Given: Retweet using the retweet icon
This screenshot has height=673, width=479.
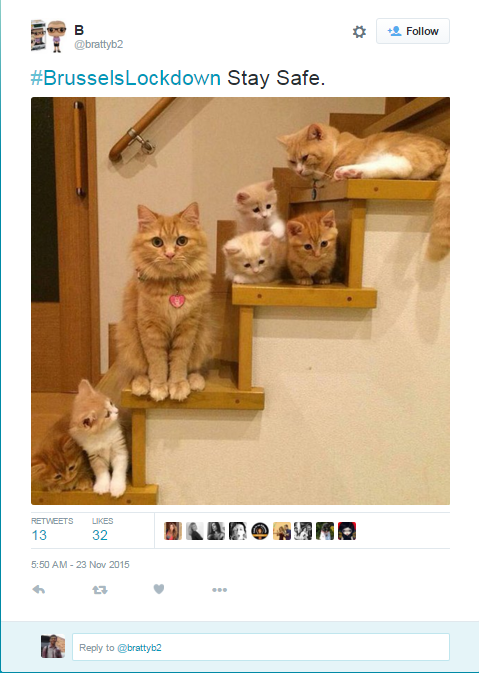Looking at the screenshot, I should click(100, 590).
